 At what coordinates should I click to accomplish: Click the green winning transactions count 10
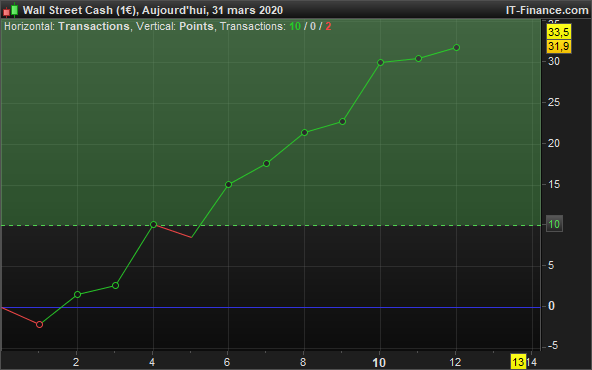[295, 26]
